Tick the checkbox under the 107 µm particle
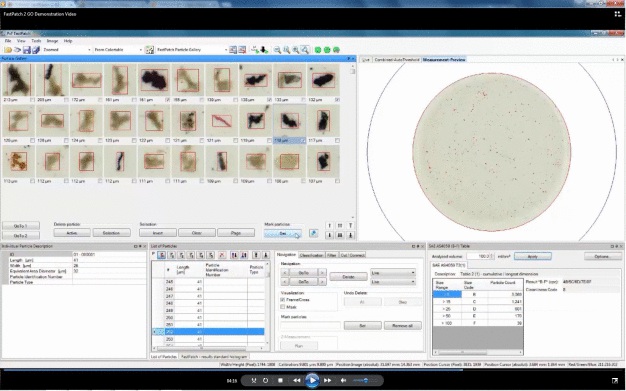626x391 pixels. [x=337, y=181]
